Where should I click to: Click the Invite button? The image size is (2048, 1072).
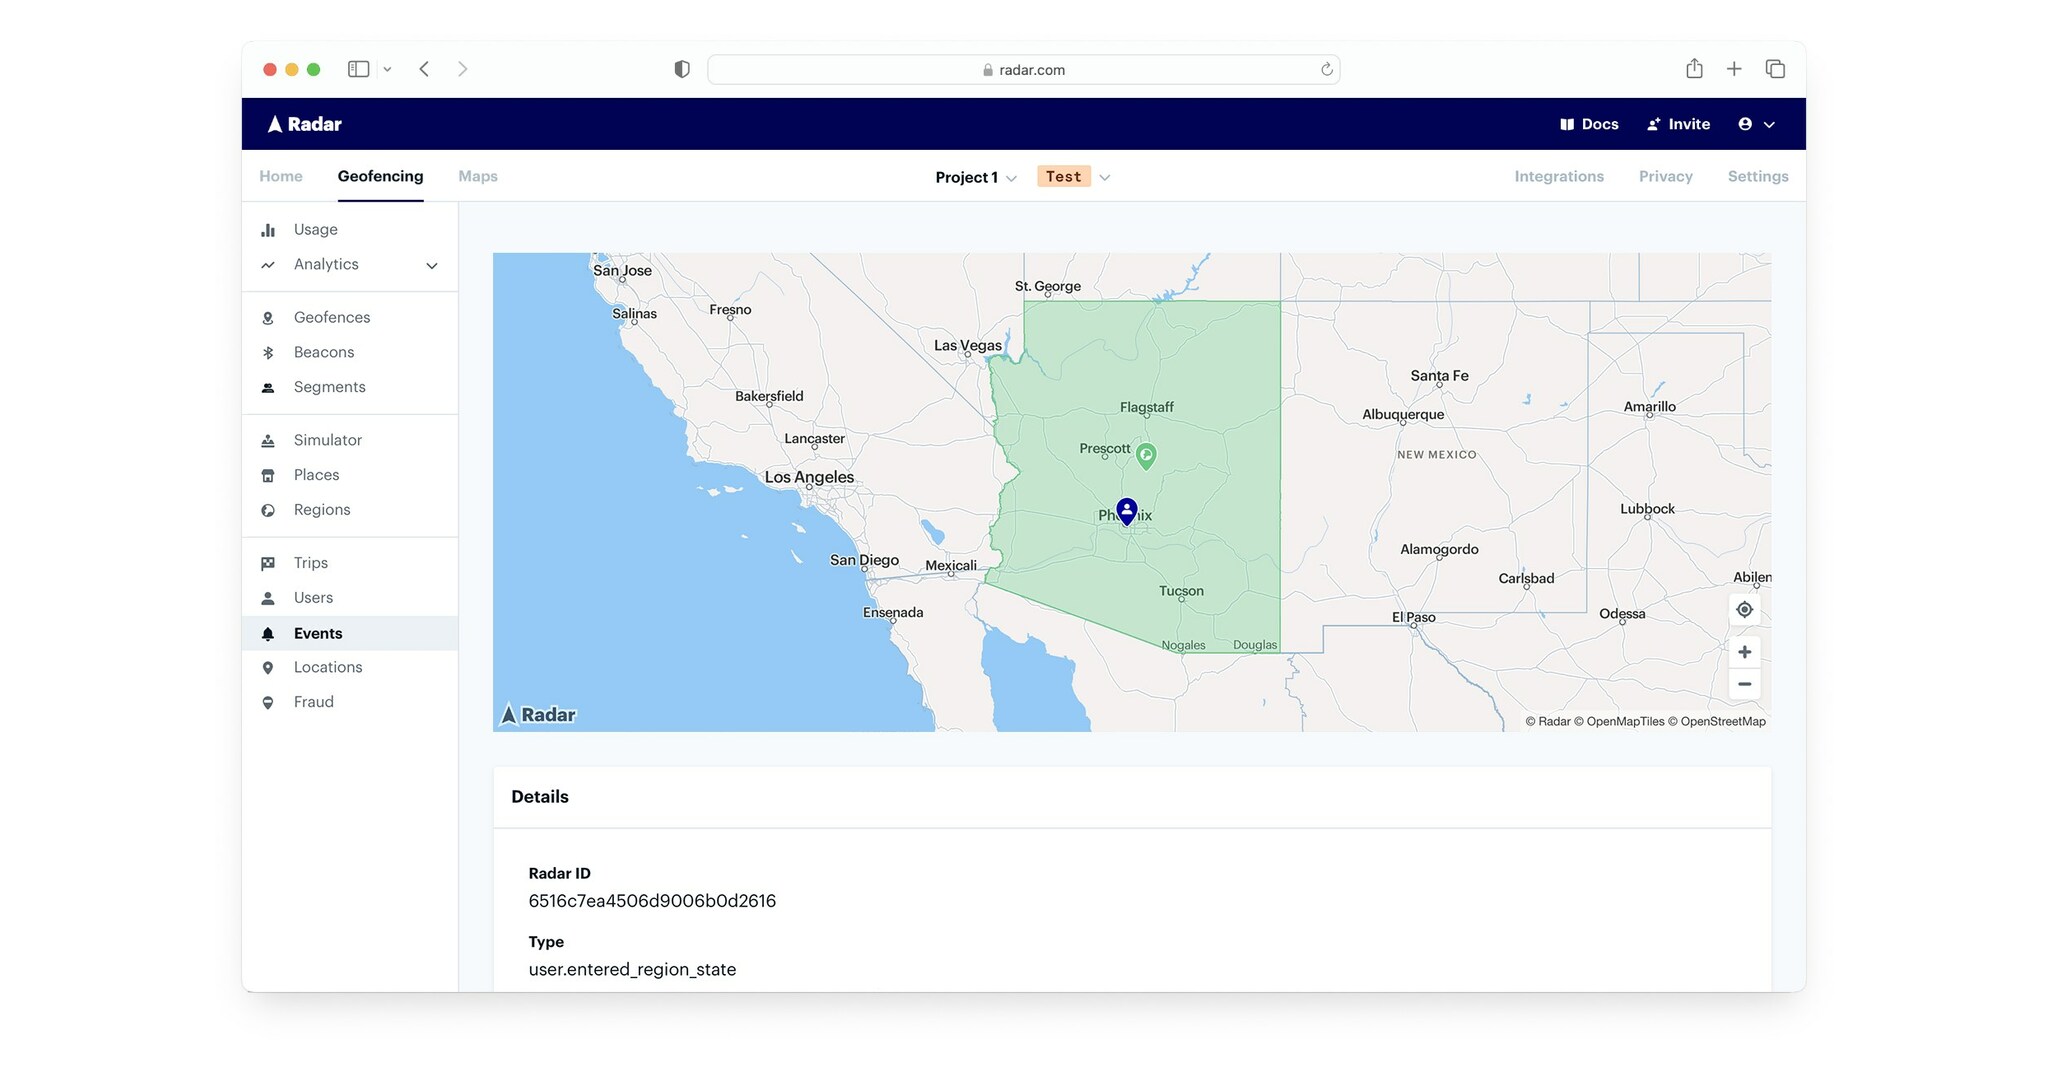[x=1678, y=124]
